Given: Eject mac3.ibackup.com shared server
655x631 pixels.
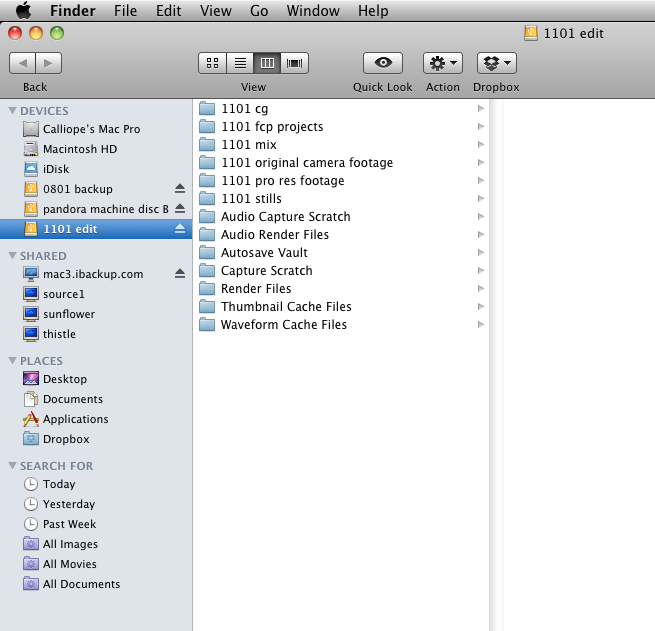Looking at the screenshot, I should 180,274.
